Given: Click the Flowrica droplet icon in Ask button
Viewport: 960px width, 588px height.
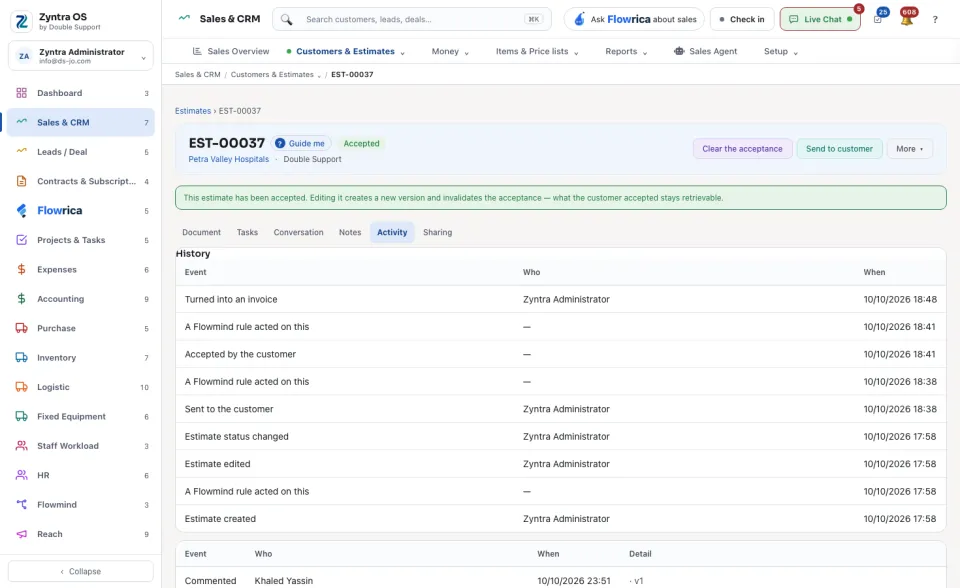Looking at the screenshot, I should pyautogui.click(x=579, y=20).
